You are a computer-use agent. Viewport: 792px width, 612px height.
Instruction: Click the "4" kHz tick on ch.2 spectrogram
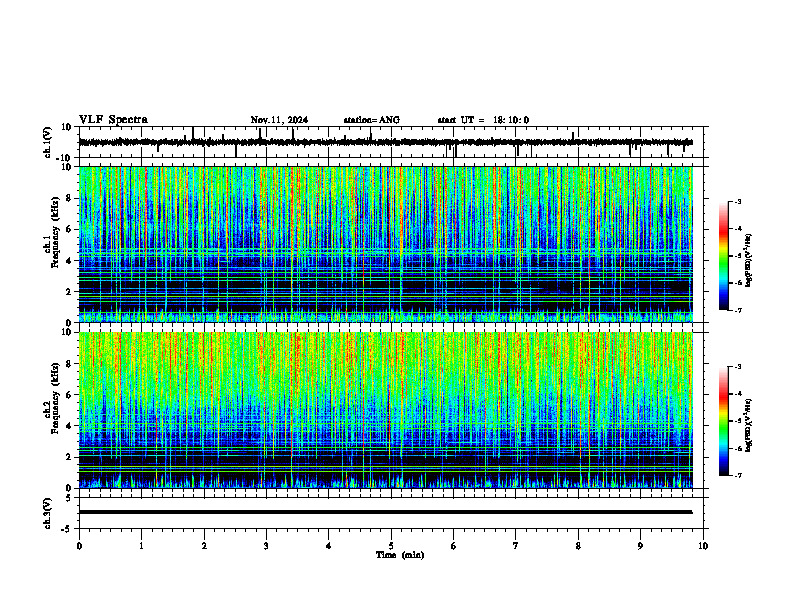70,426
